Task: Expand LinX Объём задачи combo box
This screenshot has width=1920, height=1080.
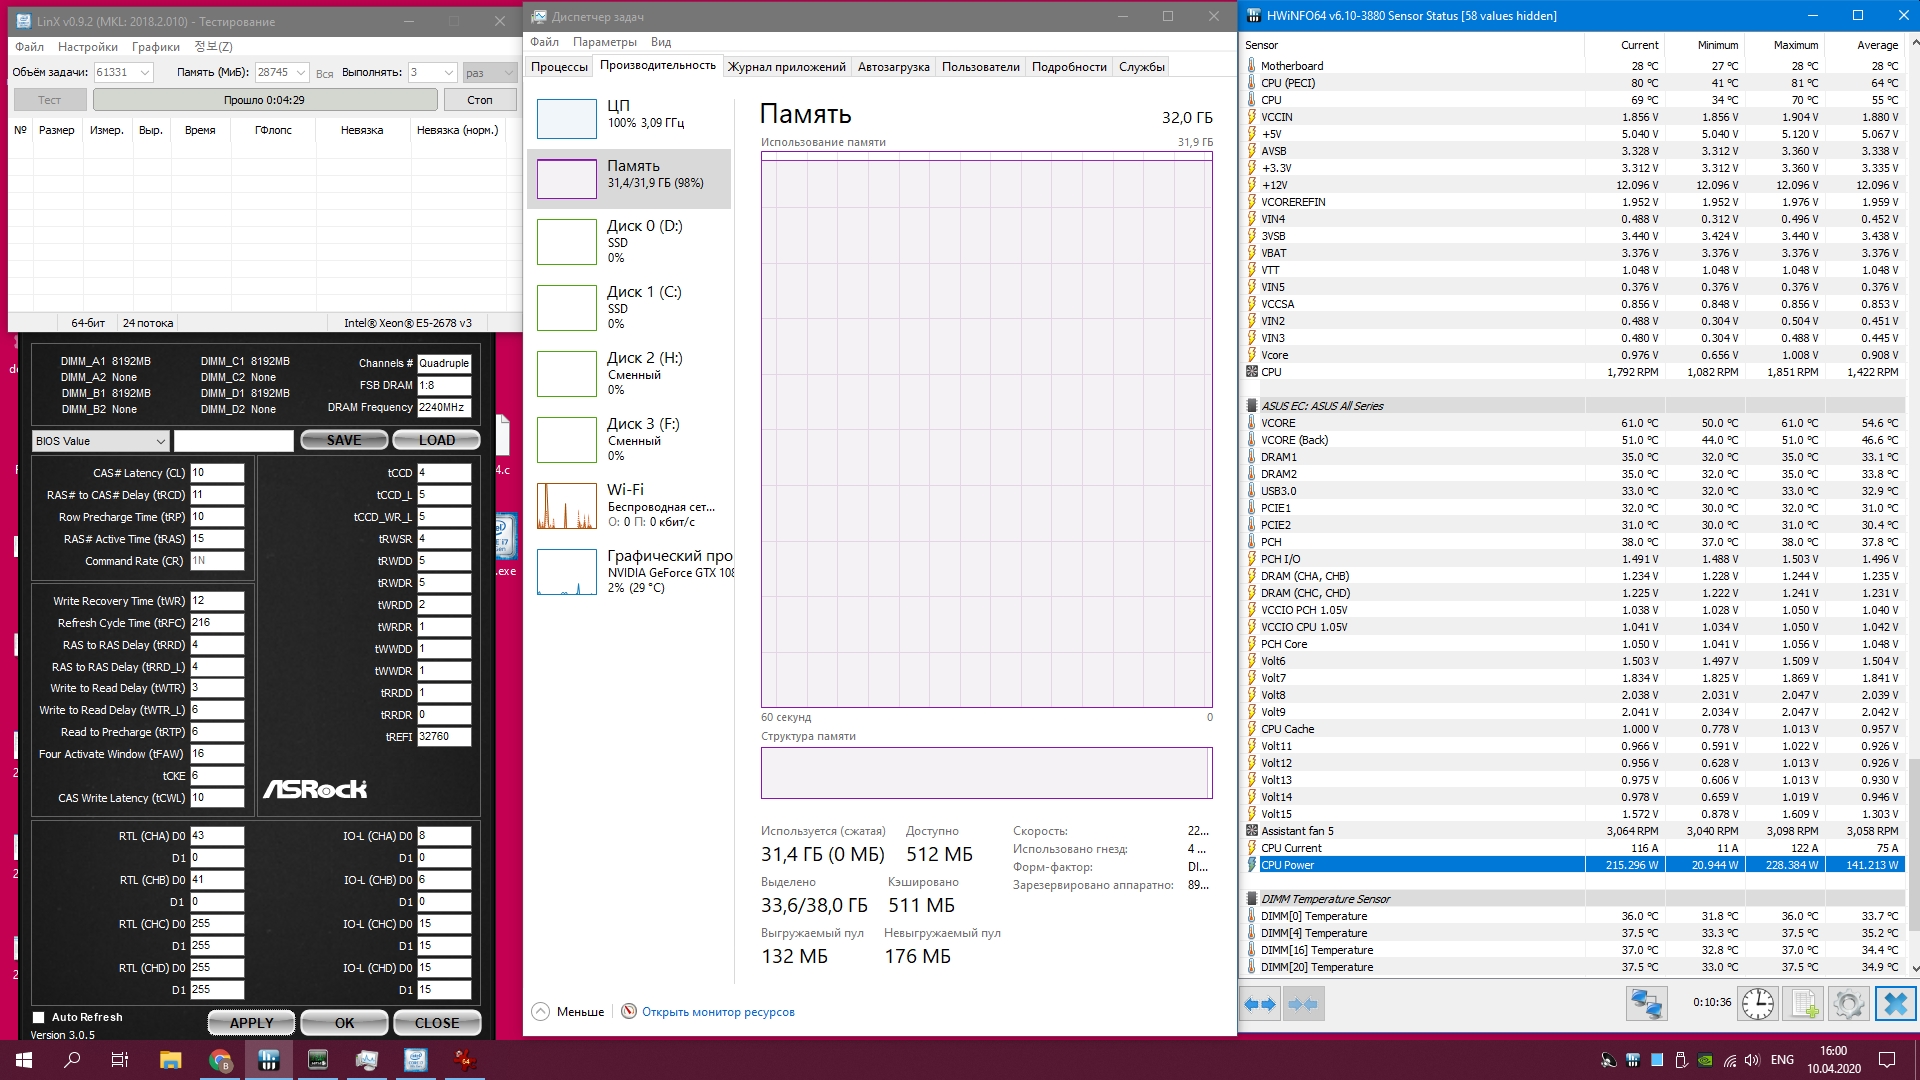Action: click(145, 73)
